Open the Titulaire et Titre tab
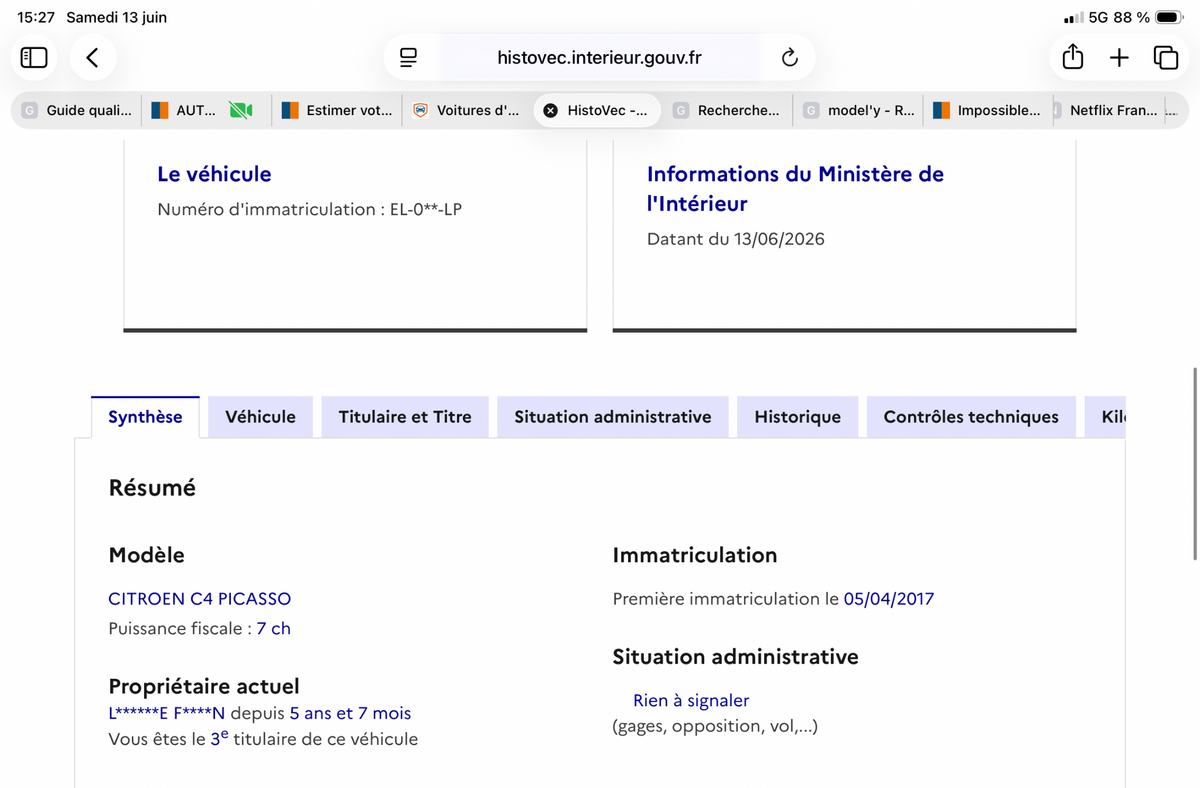This screenshot has height=788, width=1200. (x=405, y=417)
